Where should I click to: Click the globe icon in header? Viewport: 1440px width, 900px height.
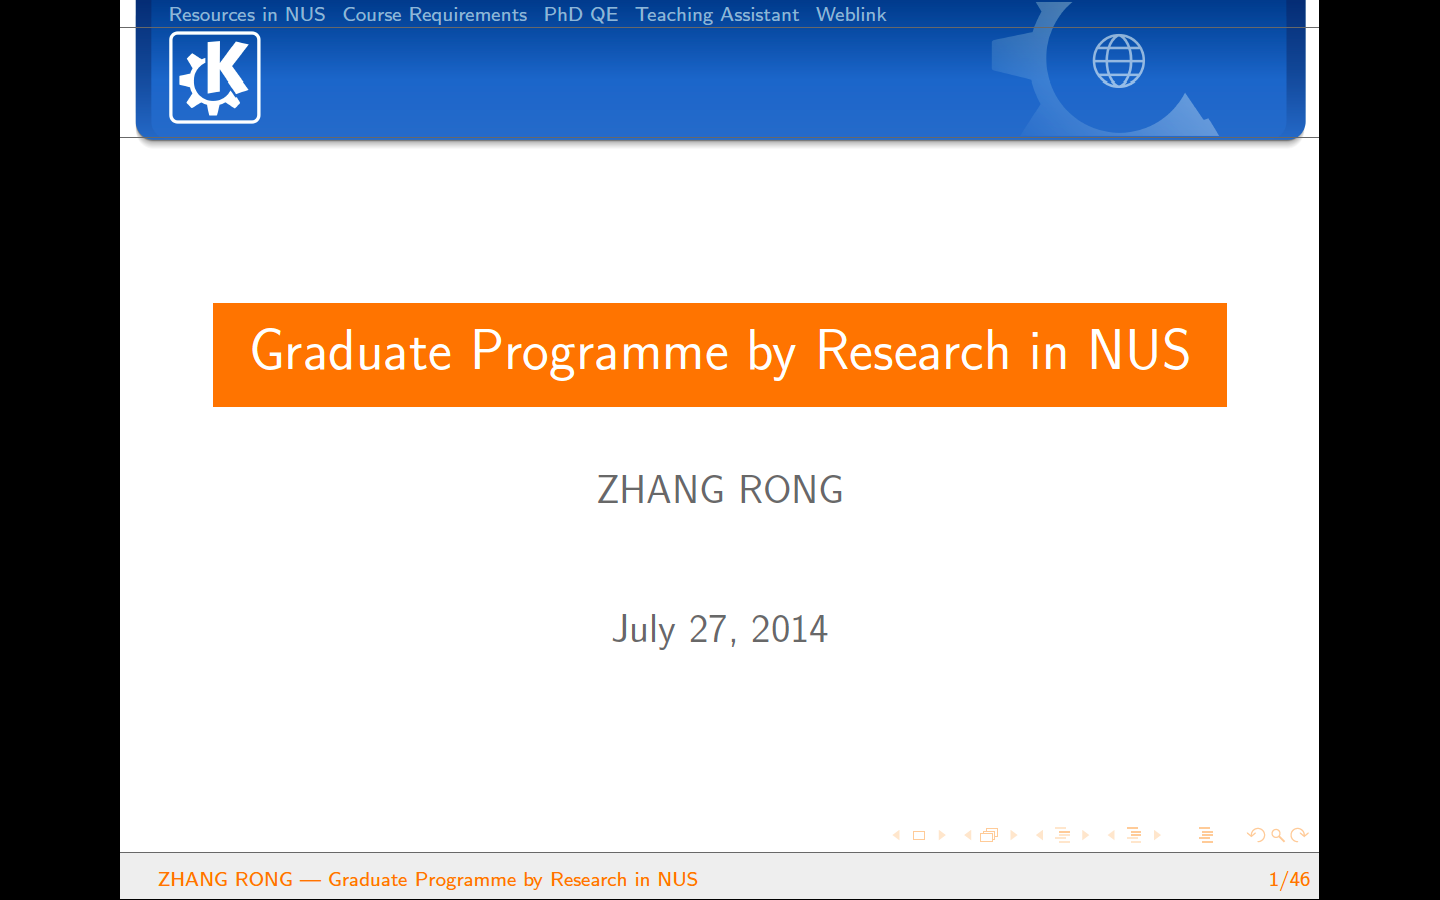(x=1118, y=61)
